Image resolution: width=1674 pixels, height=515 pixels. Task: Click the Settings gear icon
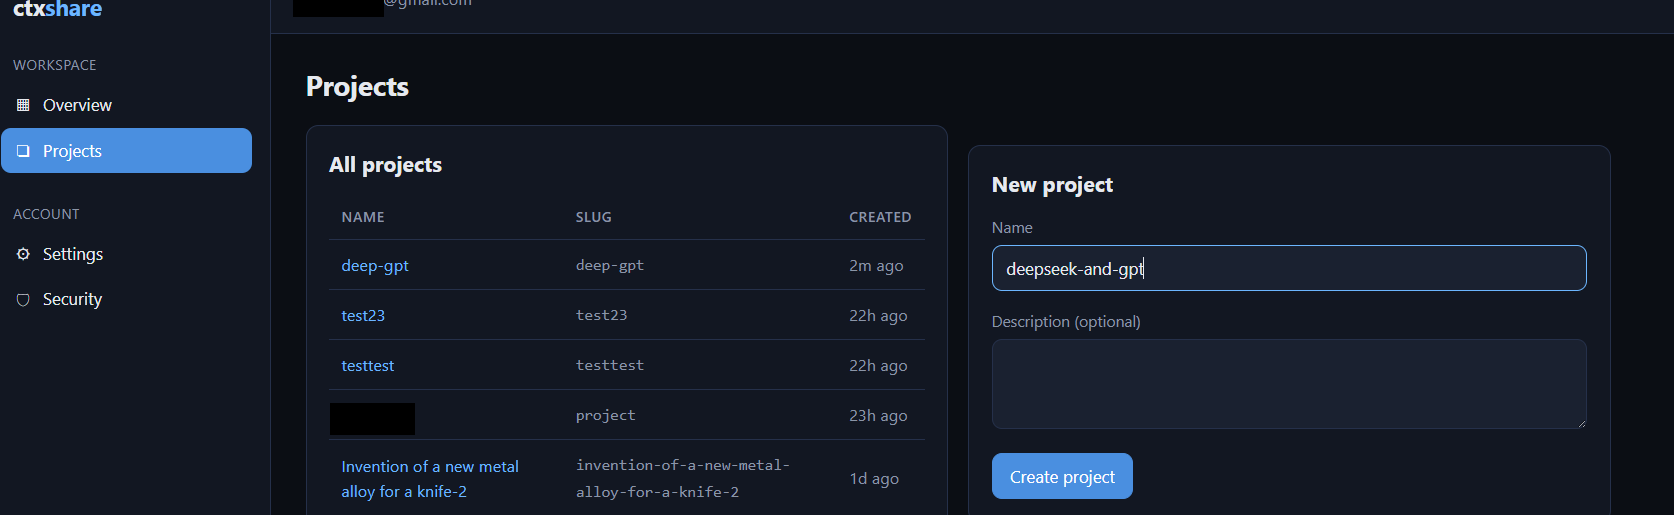[23, 254]
